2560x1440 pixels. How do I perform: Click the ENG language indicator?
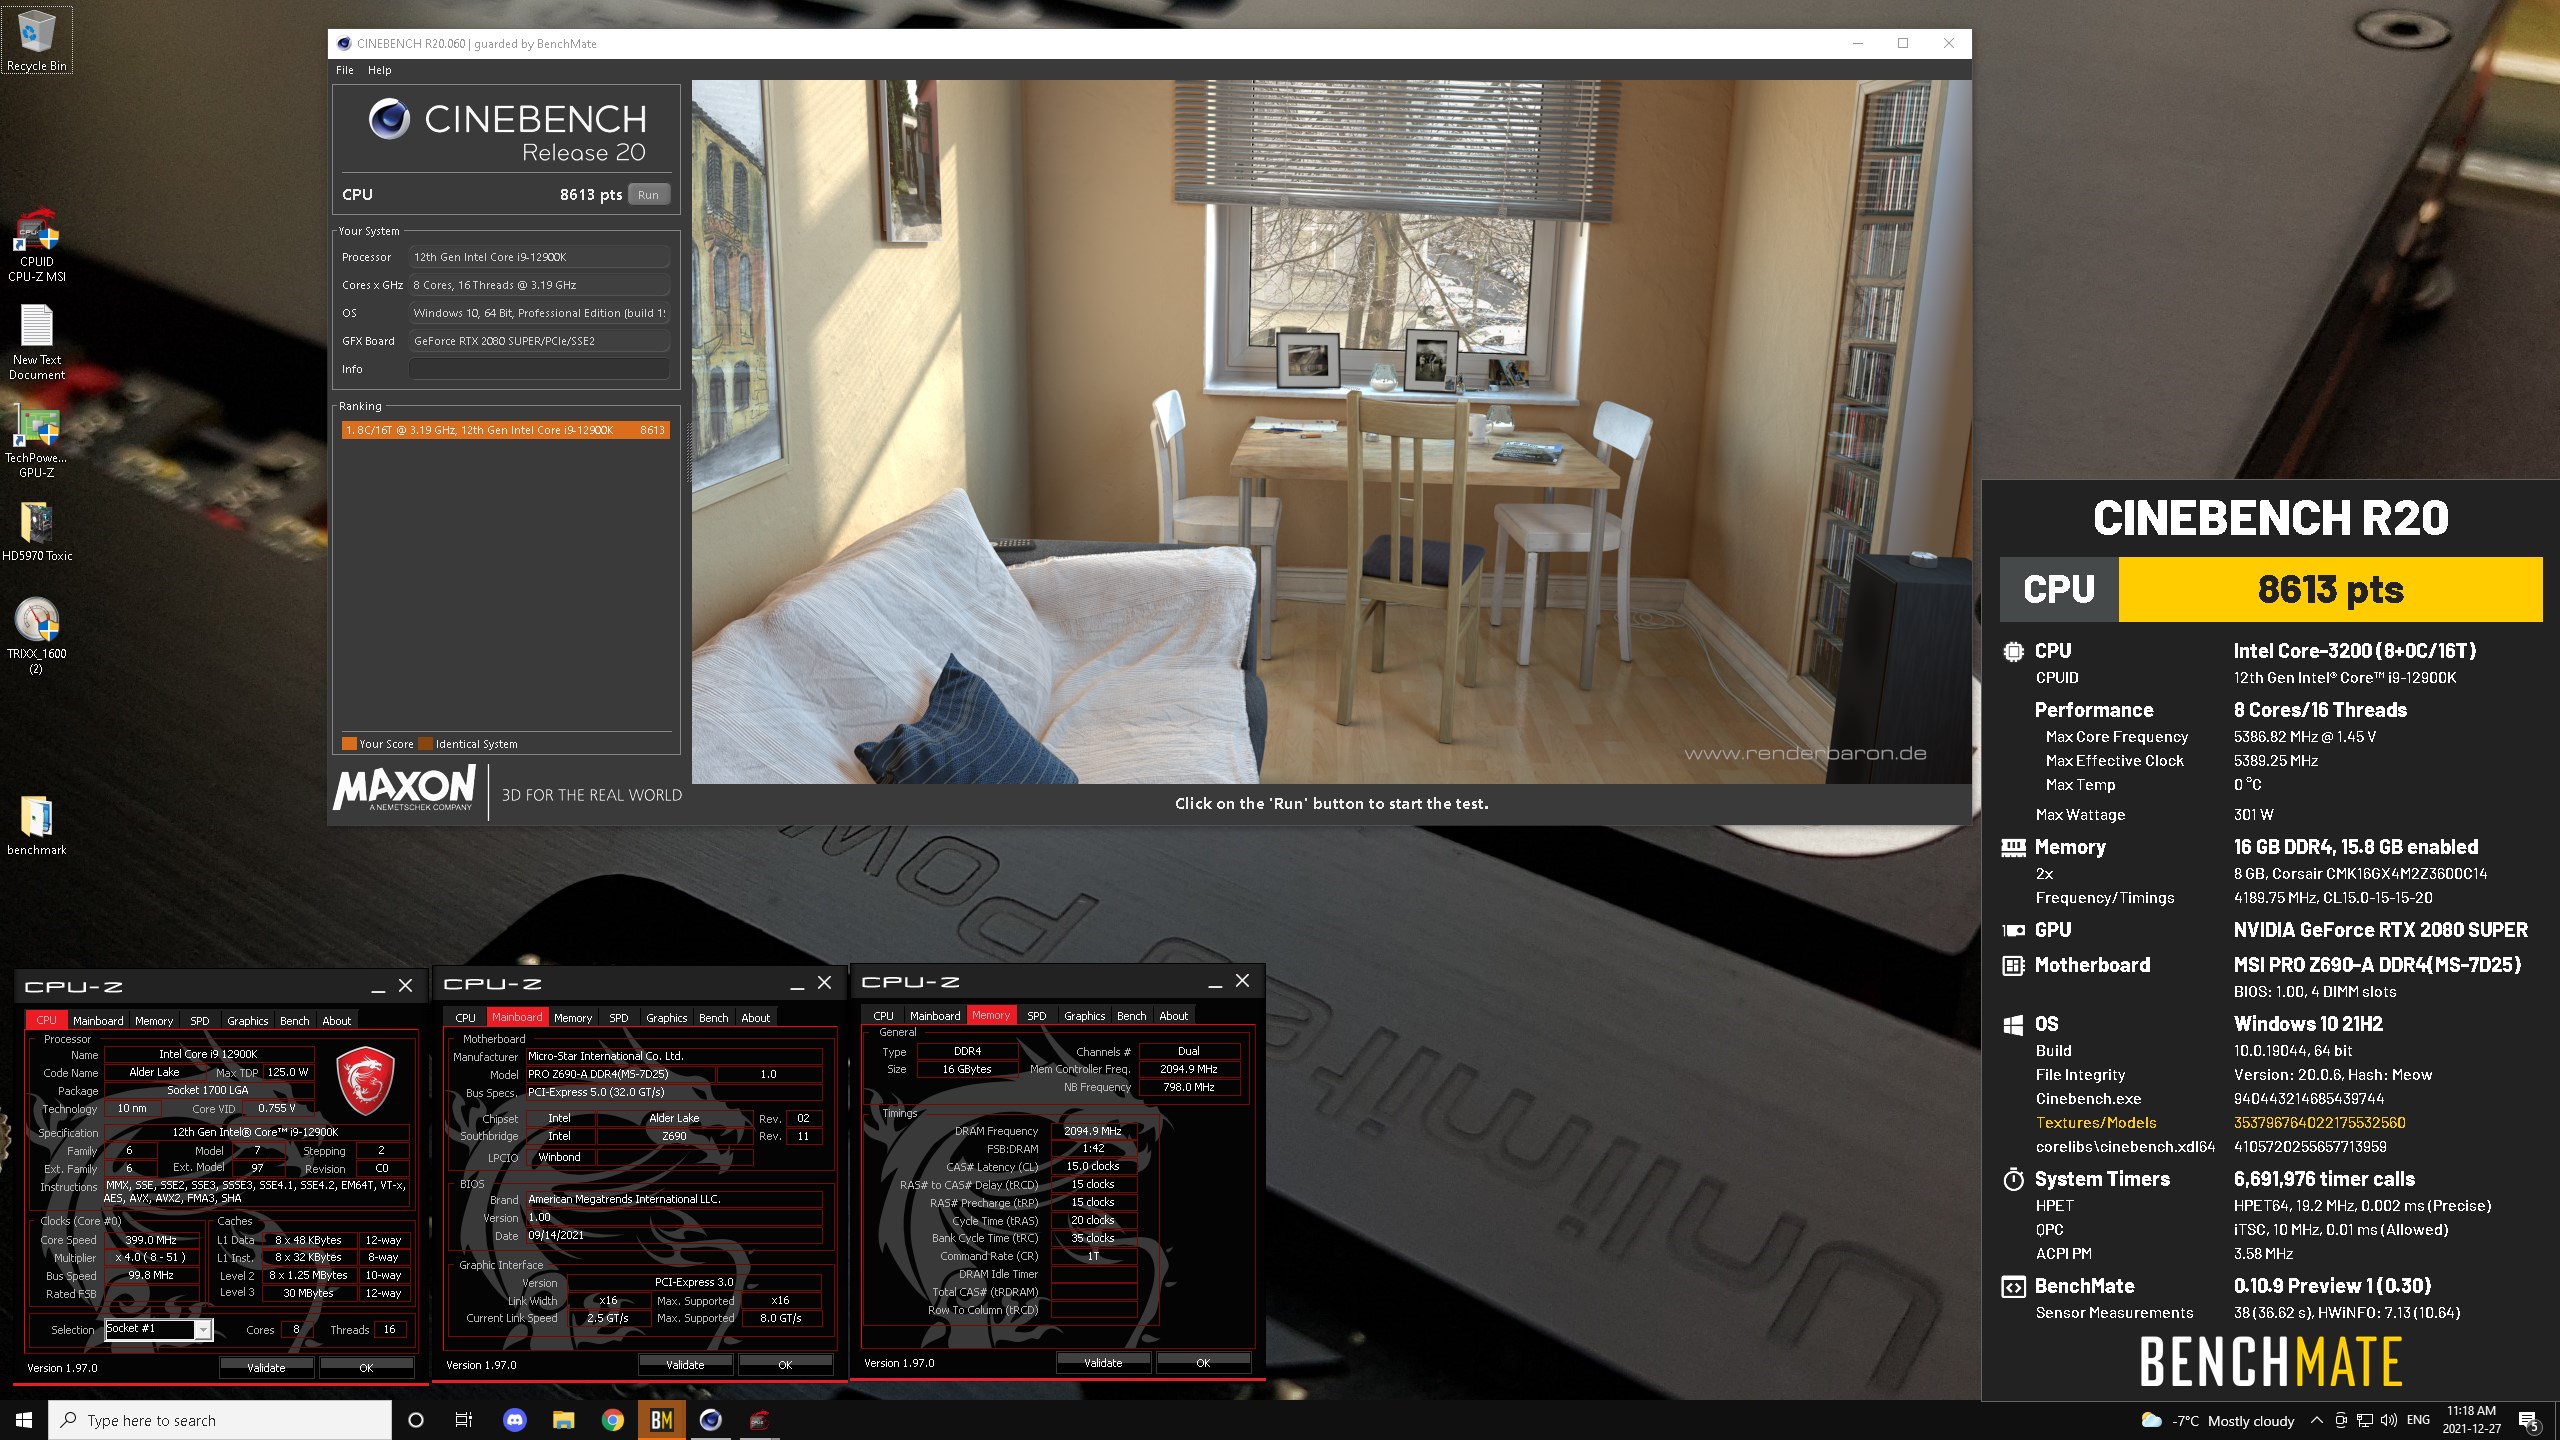click(2418, 1420)
